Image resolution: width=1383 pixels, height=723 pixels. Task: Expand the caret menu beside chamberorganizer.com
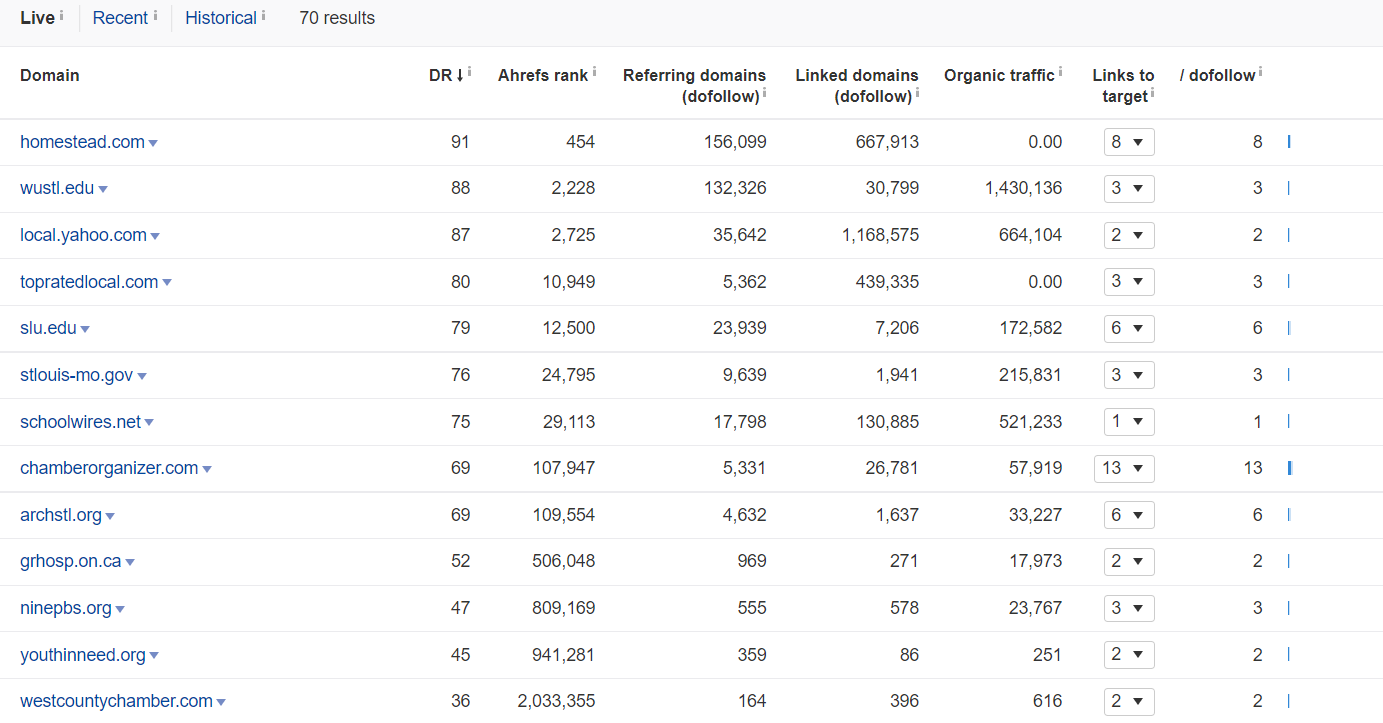pos(207,470)
